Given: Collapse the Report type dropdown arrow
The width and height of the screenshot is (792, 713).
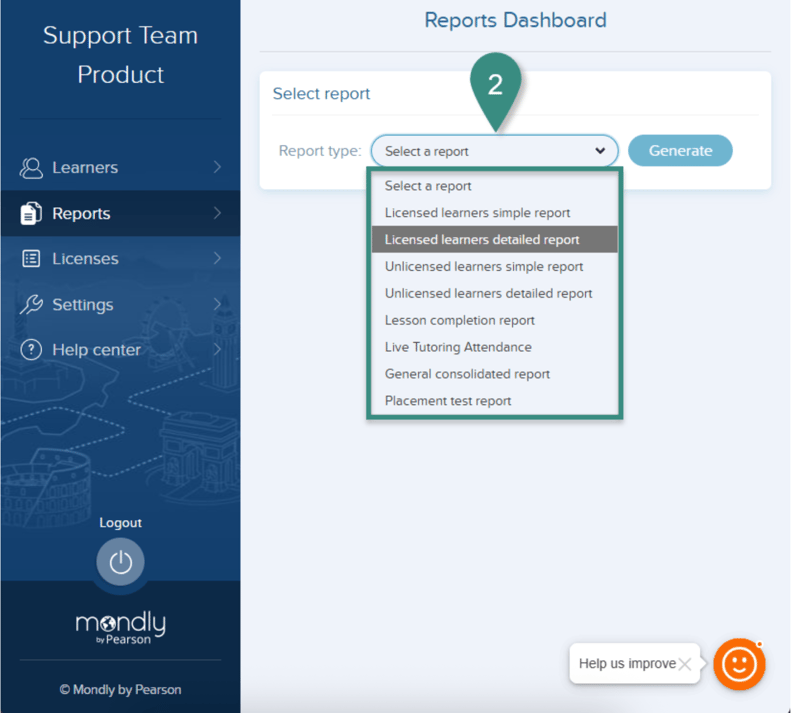Looking at the screenshot, I should (600, 151).
